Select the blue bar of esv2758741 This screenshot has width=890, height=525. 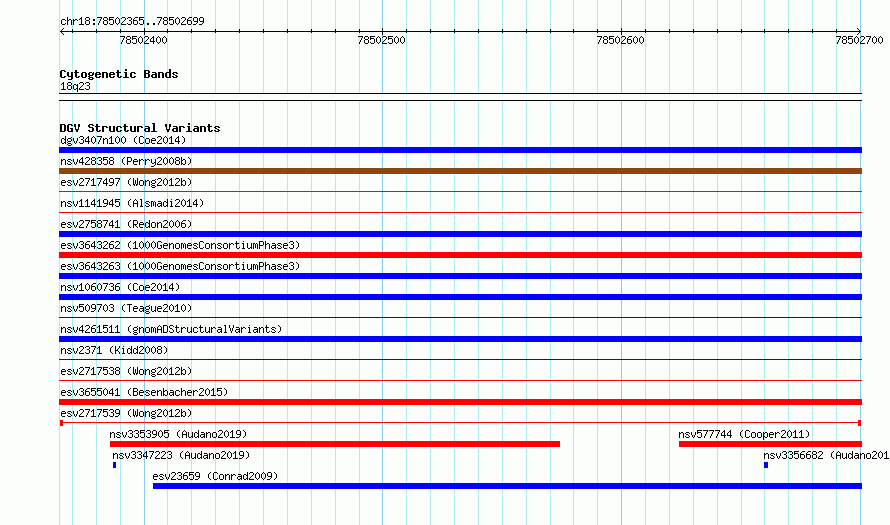point(460,234)
